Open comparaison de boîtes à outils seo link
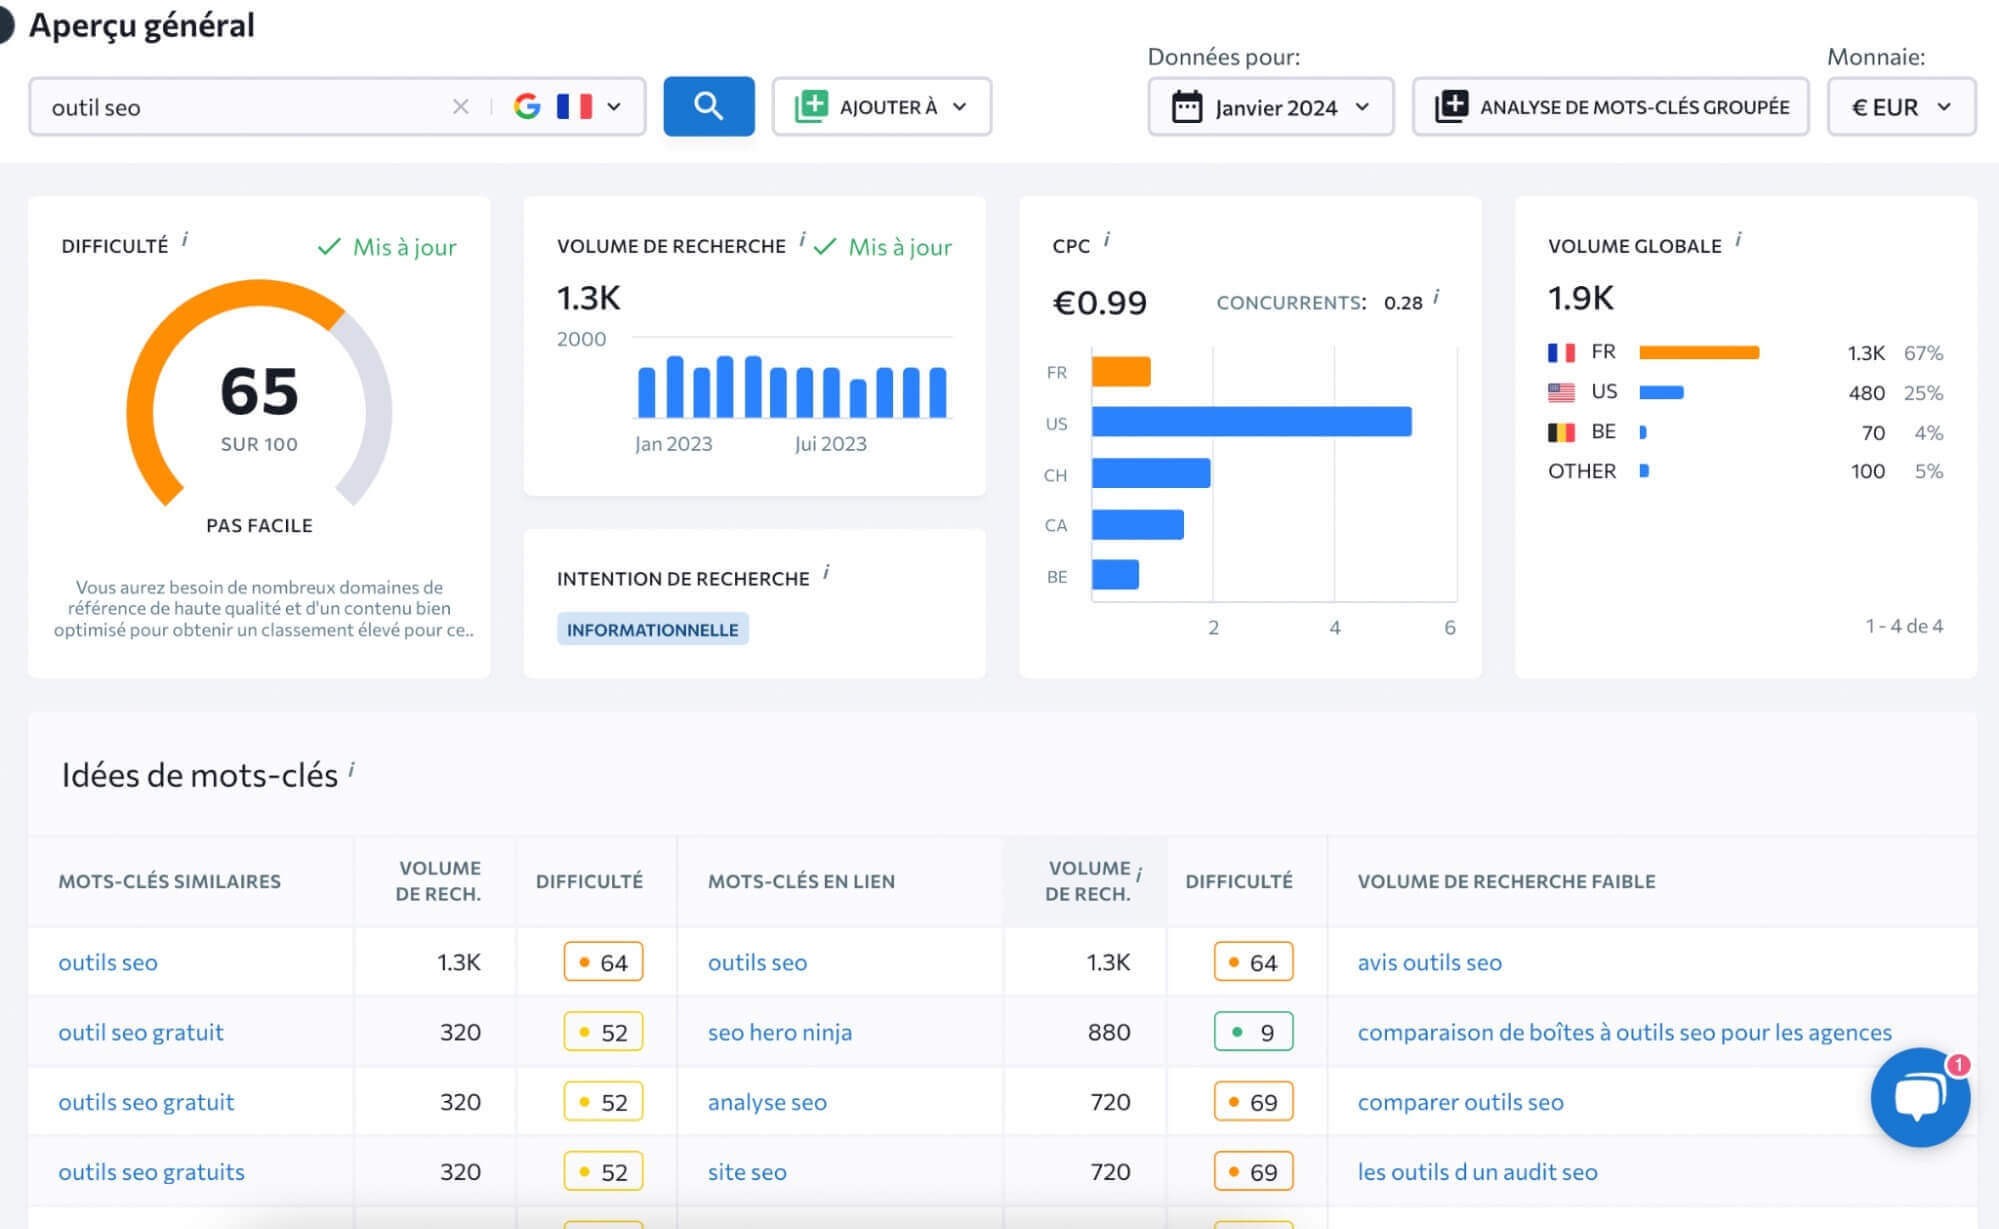1999x1229 pixels. coord(1624,1032)
